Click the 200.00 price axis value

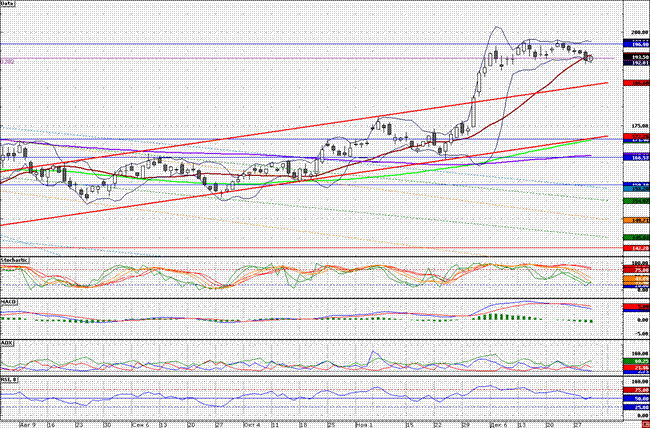click(x=641, y=32)
